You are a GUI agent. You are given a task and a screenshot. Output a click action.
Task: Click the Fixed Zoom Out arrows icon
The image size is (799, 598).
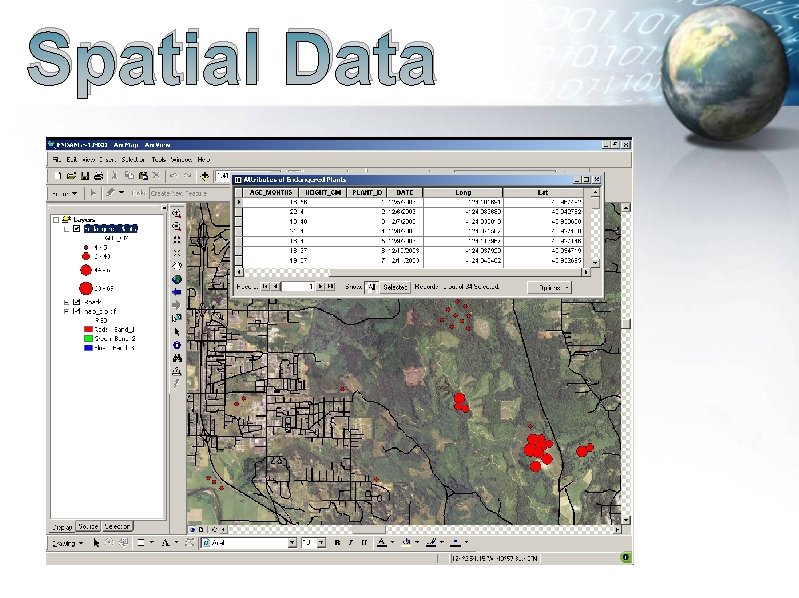coord(177,253)
